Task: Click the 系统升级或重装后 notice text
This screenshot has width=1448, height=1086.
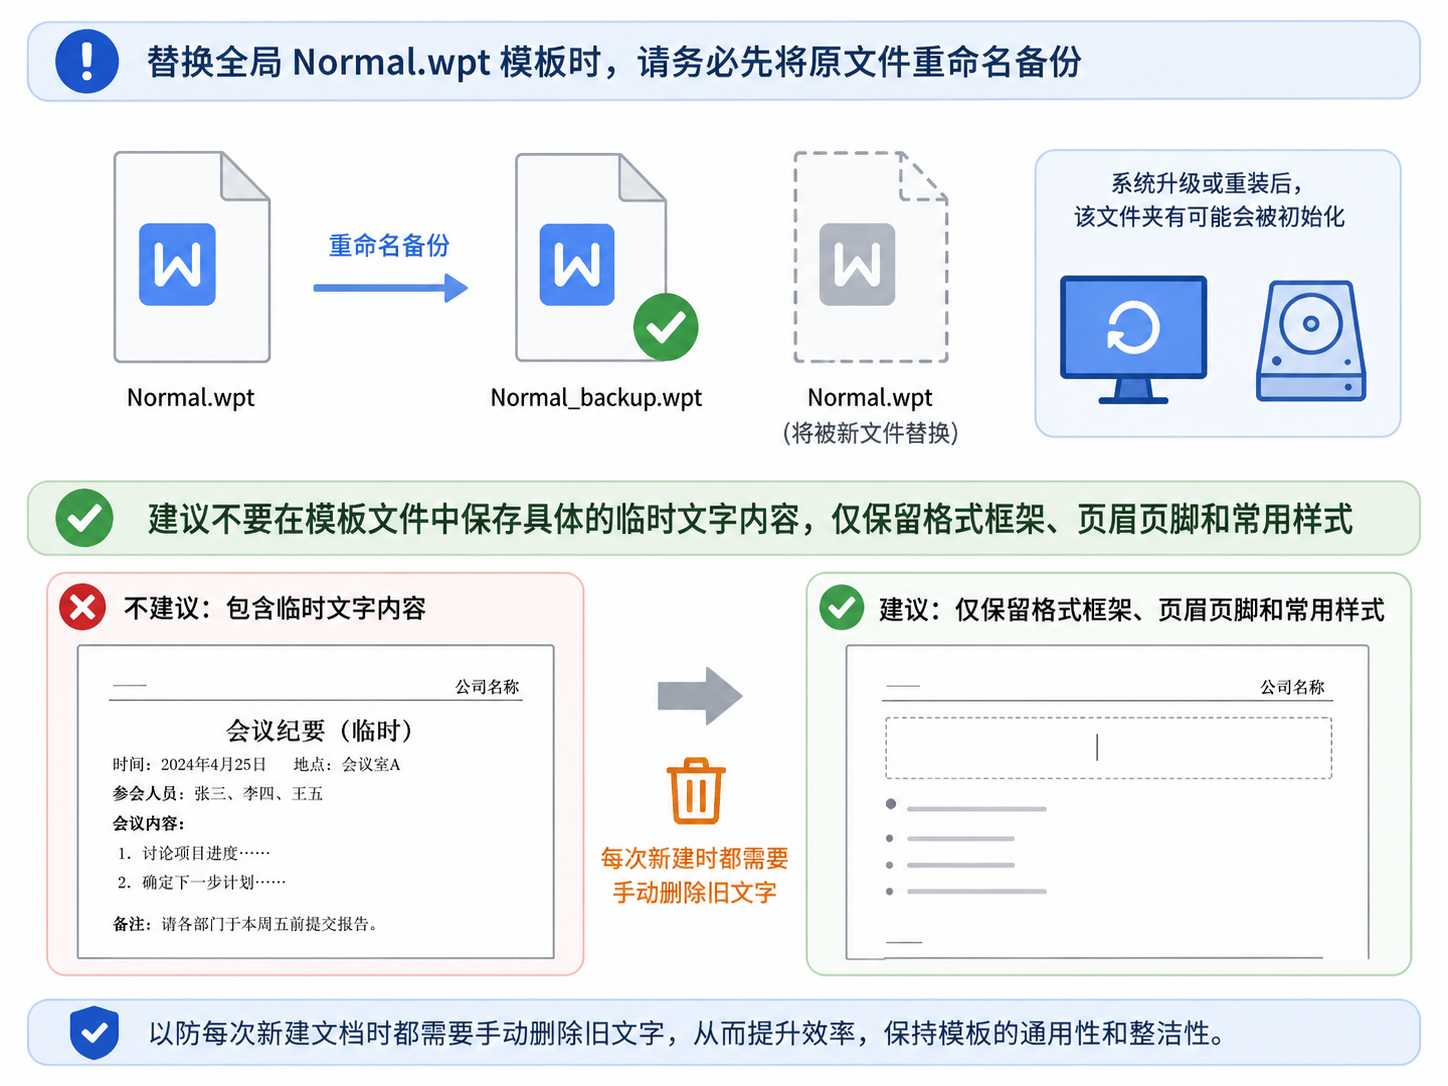Action: (1207, 183)
